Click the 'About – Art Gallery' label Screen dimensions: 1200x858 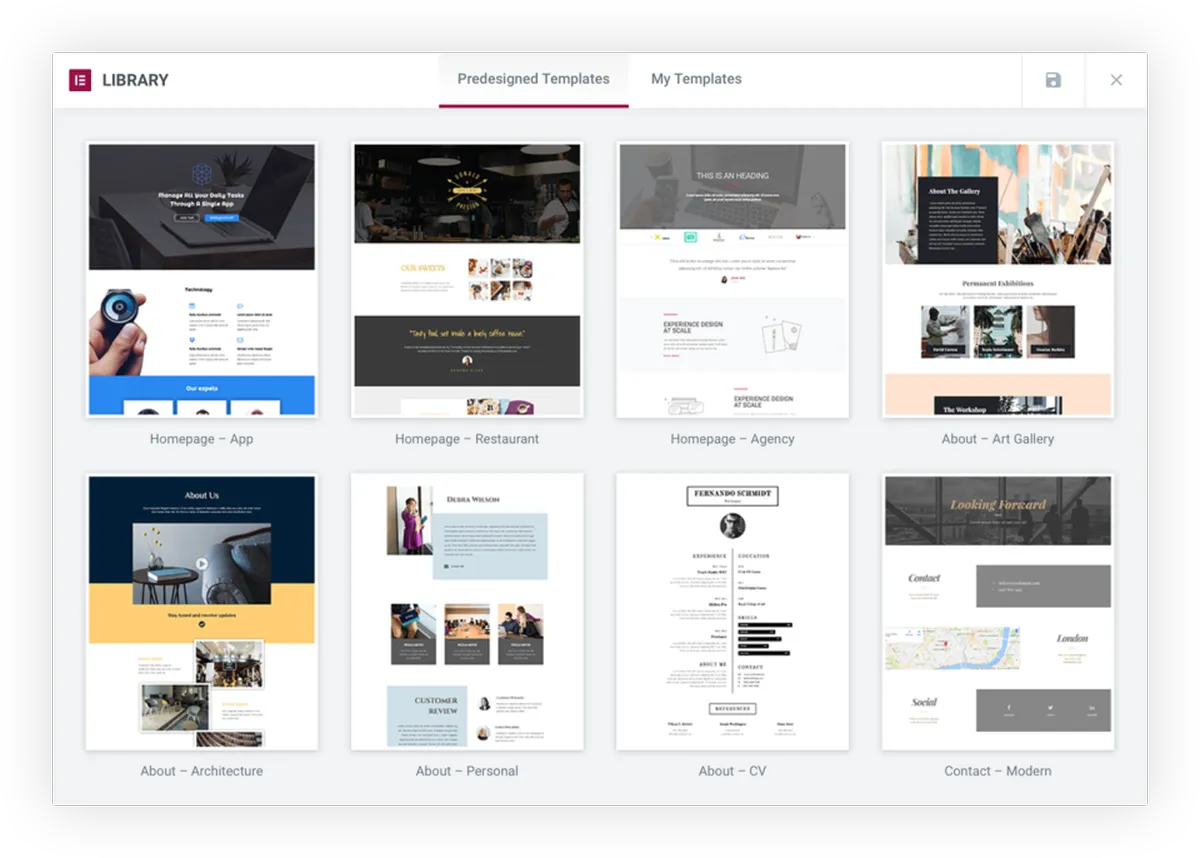pyautogui.click(x=998, y=439)
